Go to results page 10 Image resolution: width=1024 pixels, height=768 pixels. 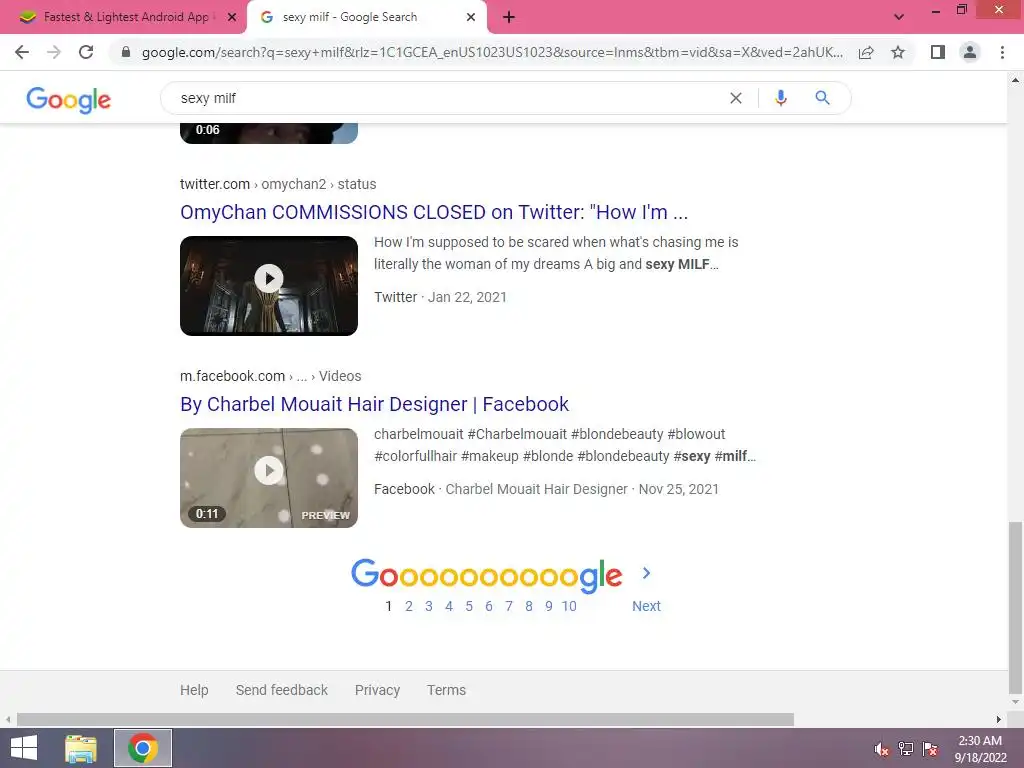[569, 606]
